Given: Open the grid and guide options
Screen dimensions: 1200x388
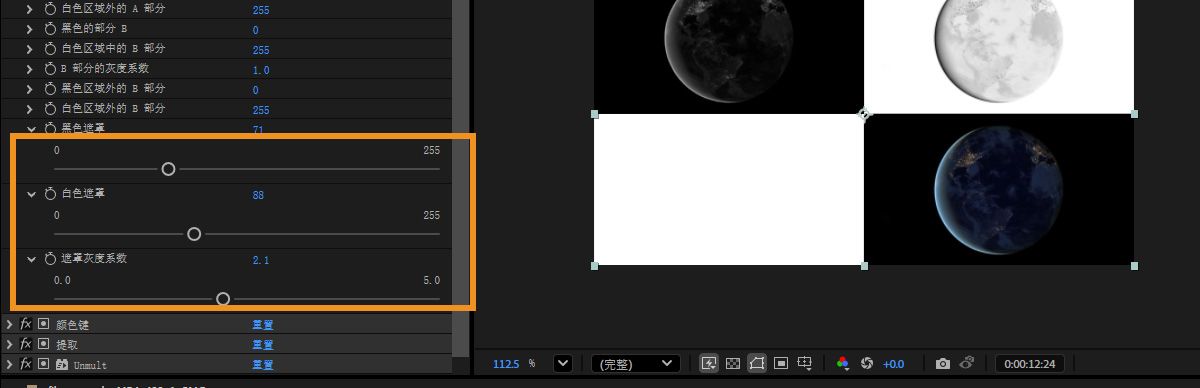Looking at the screenshot, I should 805,363.
